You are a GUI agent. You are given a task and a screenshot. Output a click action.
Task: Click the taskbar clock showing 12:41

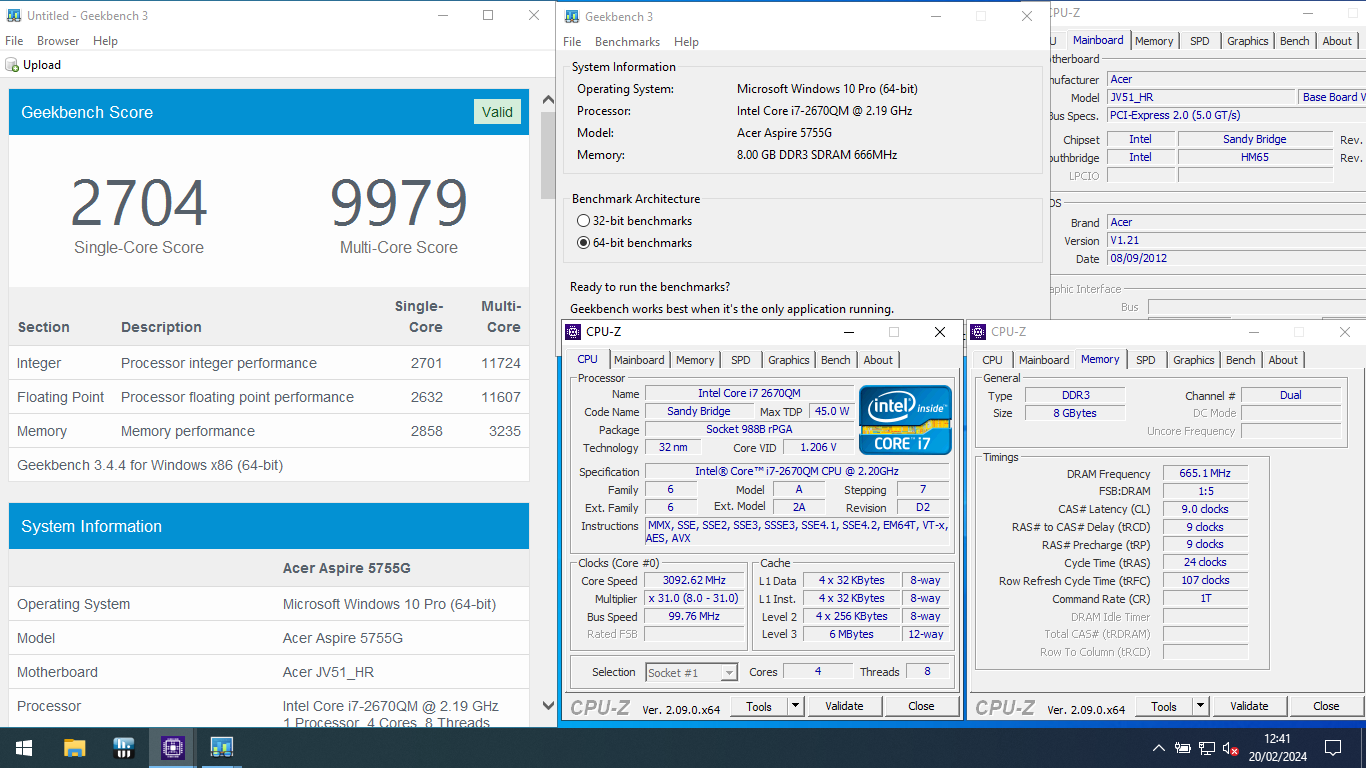click(1276, 740)
